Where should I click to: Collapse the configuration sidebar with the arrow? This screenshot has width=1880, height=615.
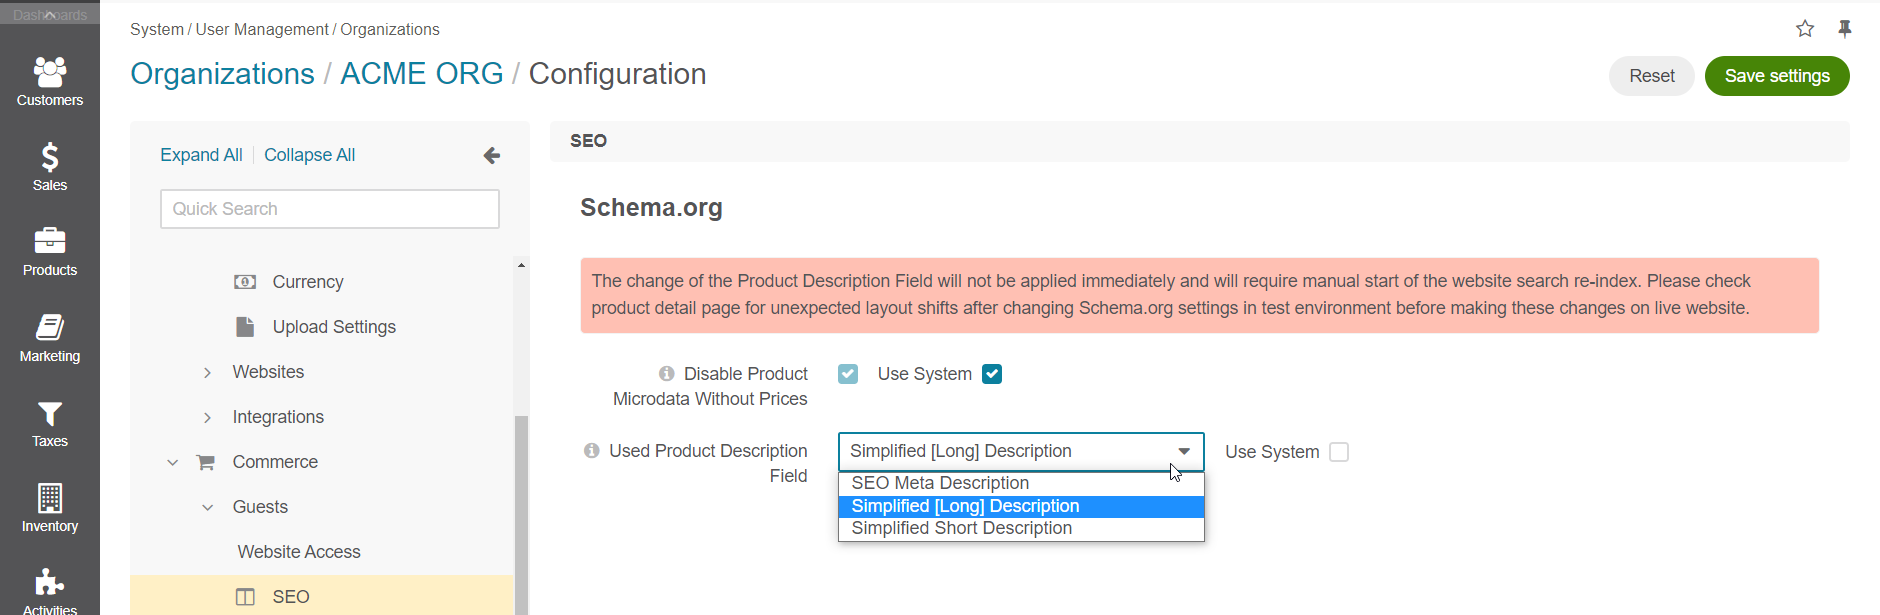pos(491,155)
